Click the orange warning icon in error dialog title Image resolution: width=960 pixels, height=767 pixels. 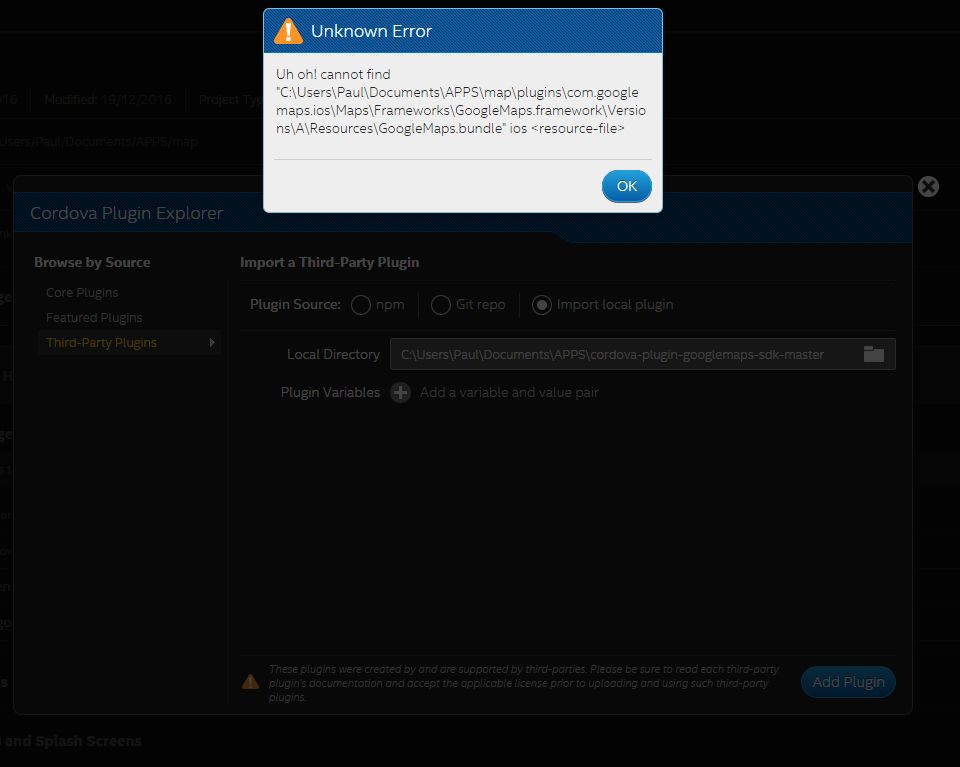tap(289, 31)
